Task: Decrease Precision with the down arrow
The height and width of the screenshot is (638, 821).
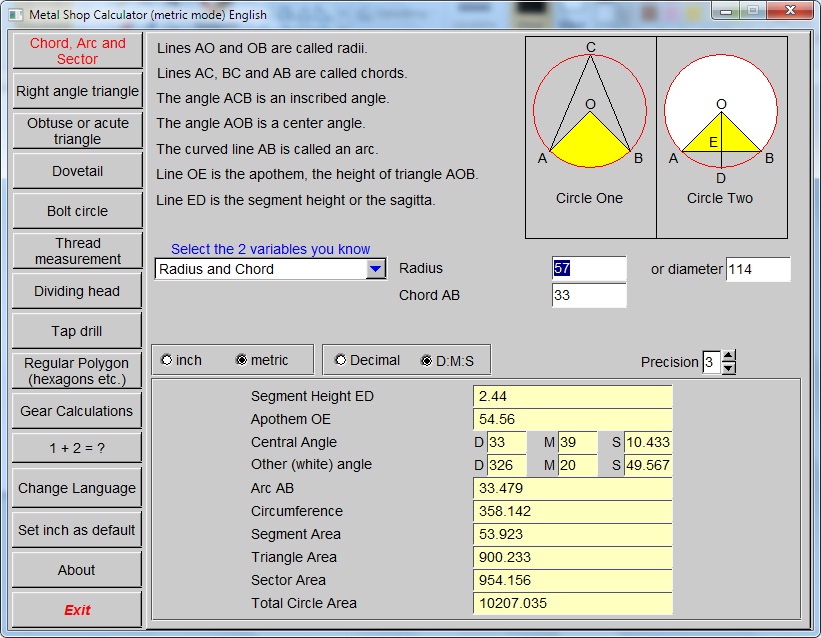Action: [x=728, y=368]
